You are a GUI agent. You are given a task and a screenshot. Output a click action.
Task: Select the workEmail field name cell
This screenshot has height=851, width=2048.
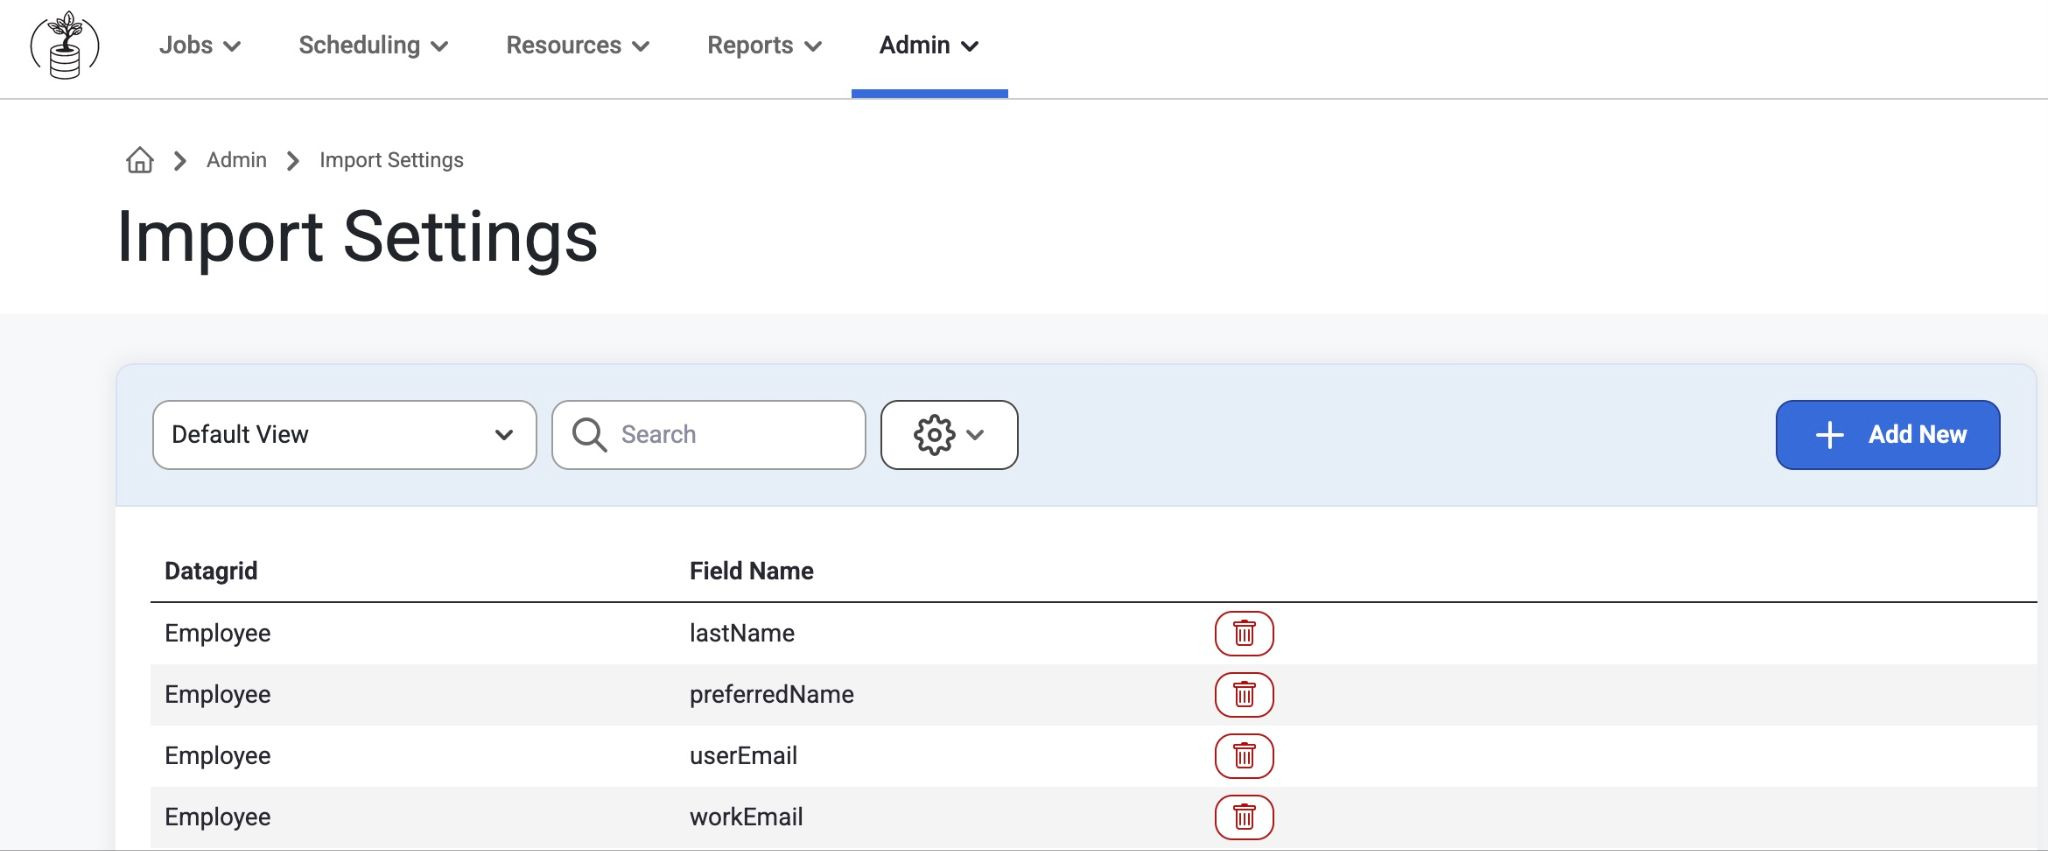coord(746,817)
